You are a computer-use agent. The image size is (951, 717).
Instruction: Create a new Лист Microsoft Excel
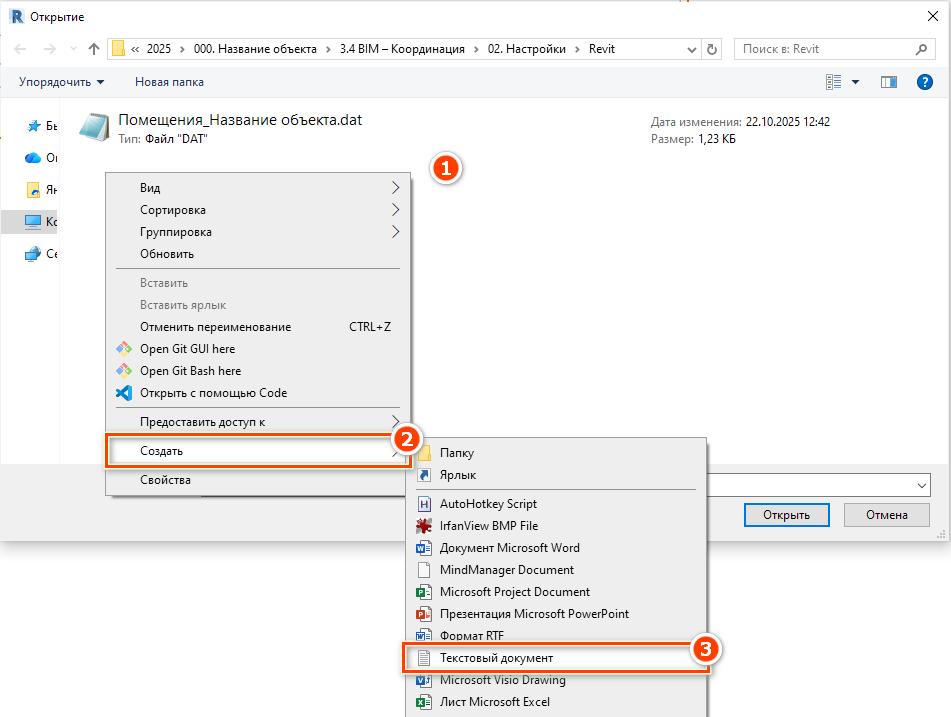[x=494, y=702]
